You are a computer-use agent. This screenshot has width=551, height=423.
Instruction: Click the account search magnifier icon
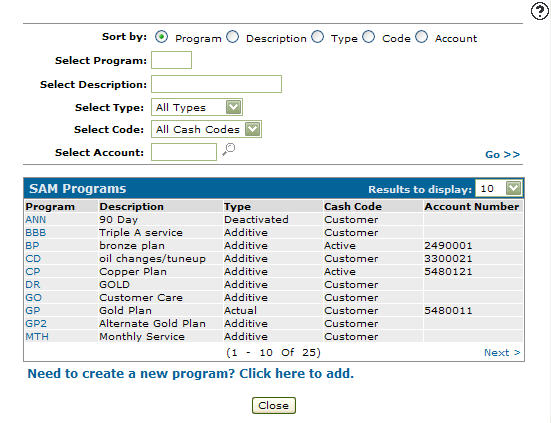click(x=228, y=150)
